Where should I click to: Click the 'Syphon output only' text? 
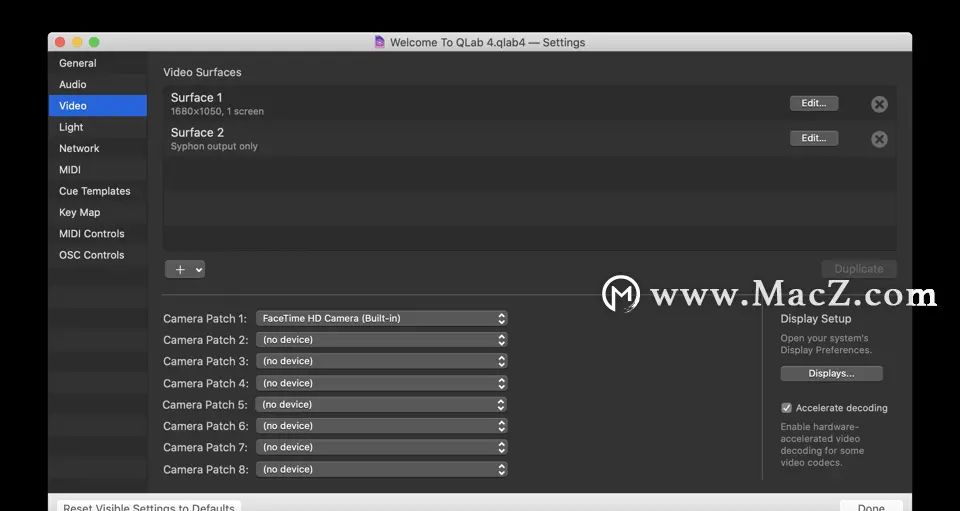point(214,146)
